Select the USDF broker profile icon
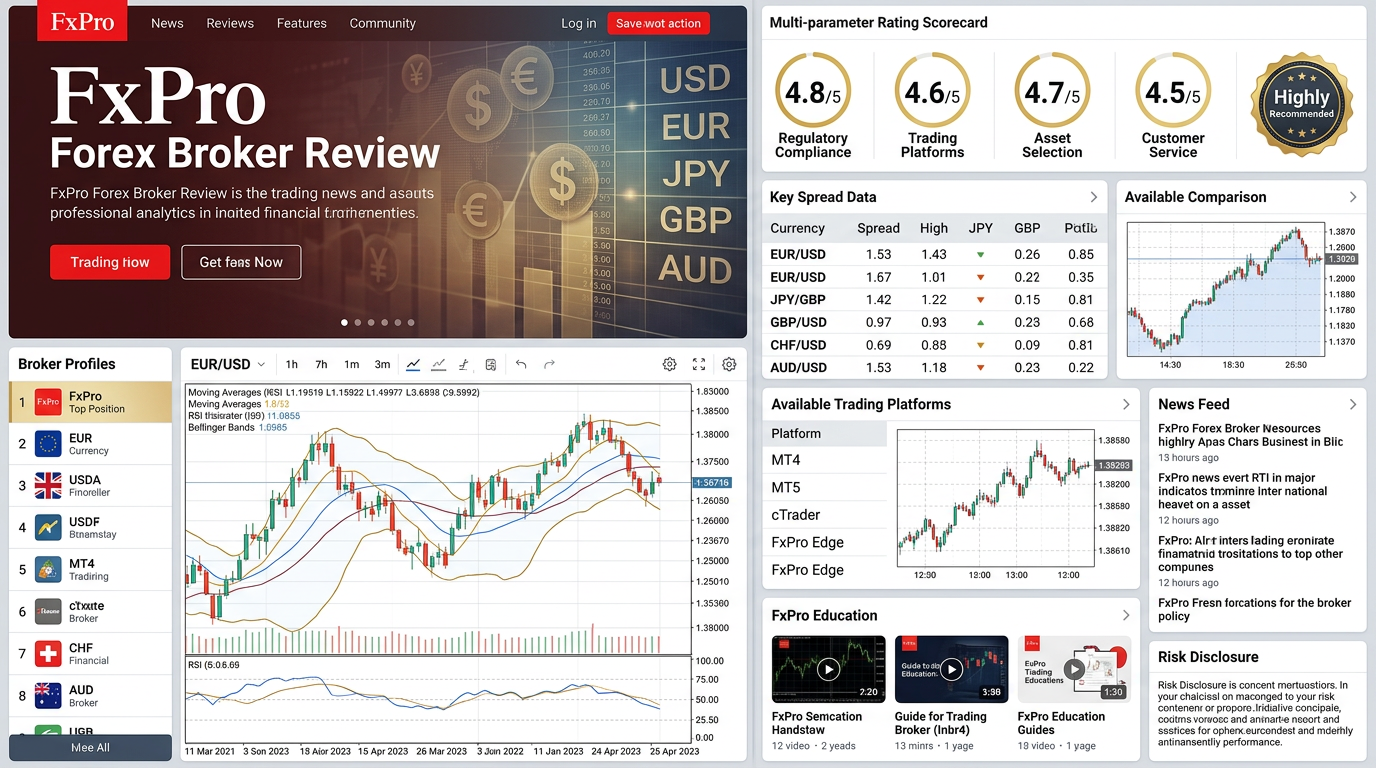 coord(48,528)
